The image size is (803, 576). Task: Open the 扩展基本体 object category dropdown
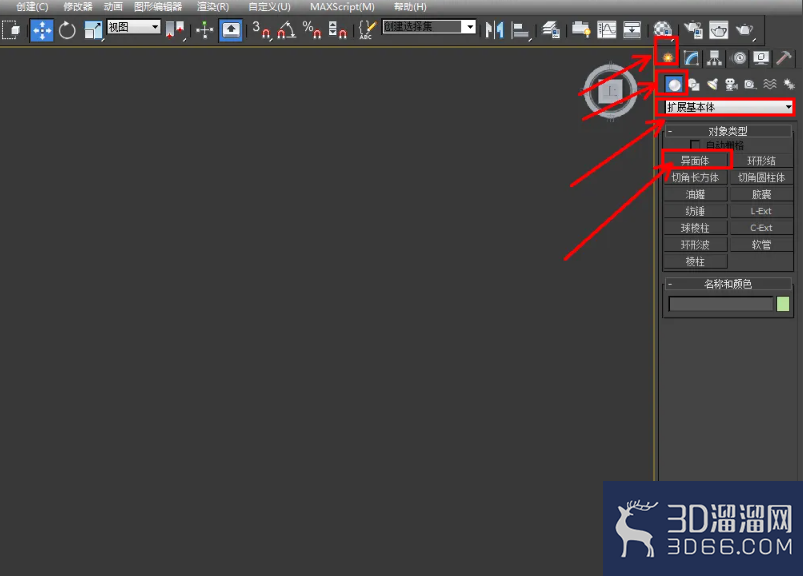[729, 107]
